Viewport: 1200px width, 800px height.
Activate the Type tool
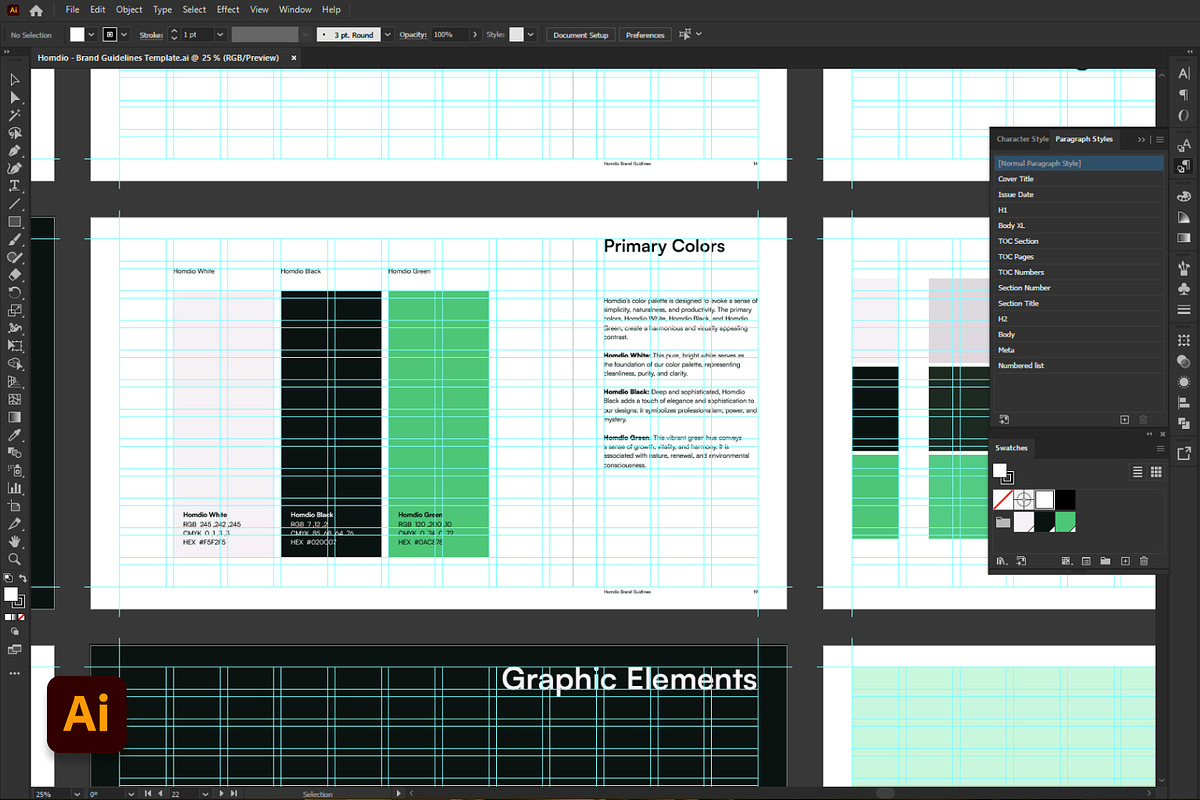pyautogui.click(x=15, y=186)
